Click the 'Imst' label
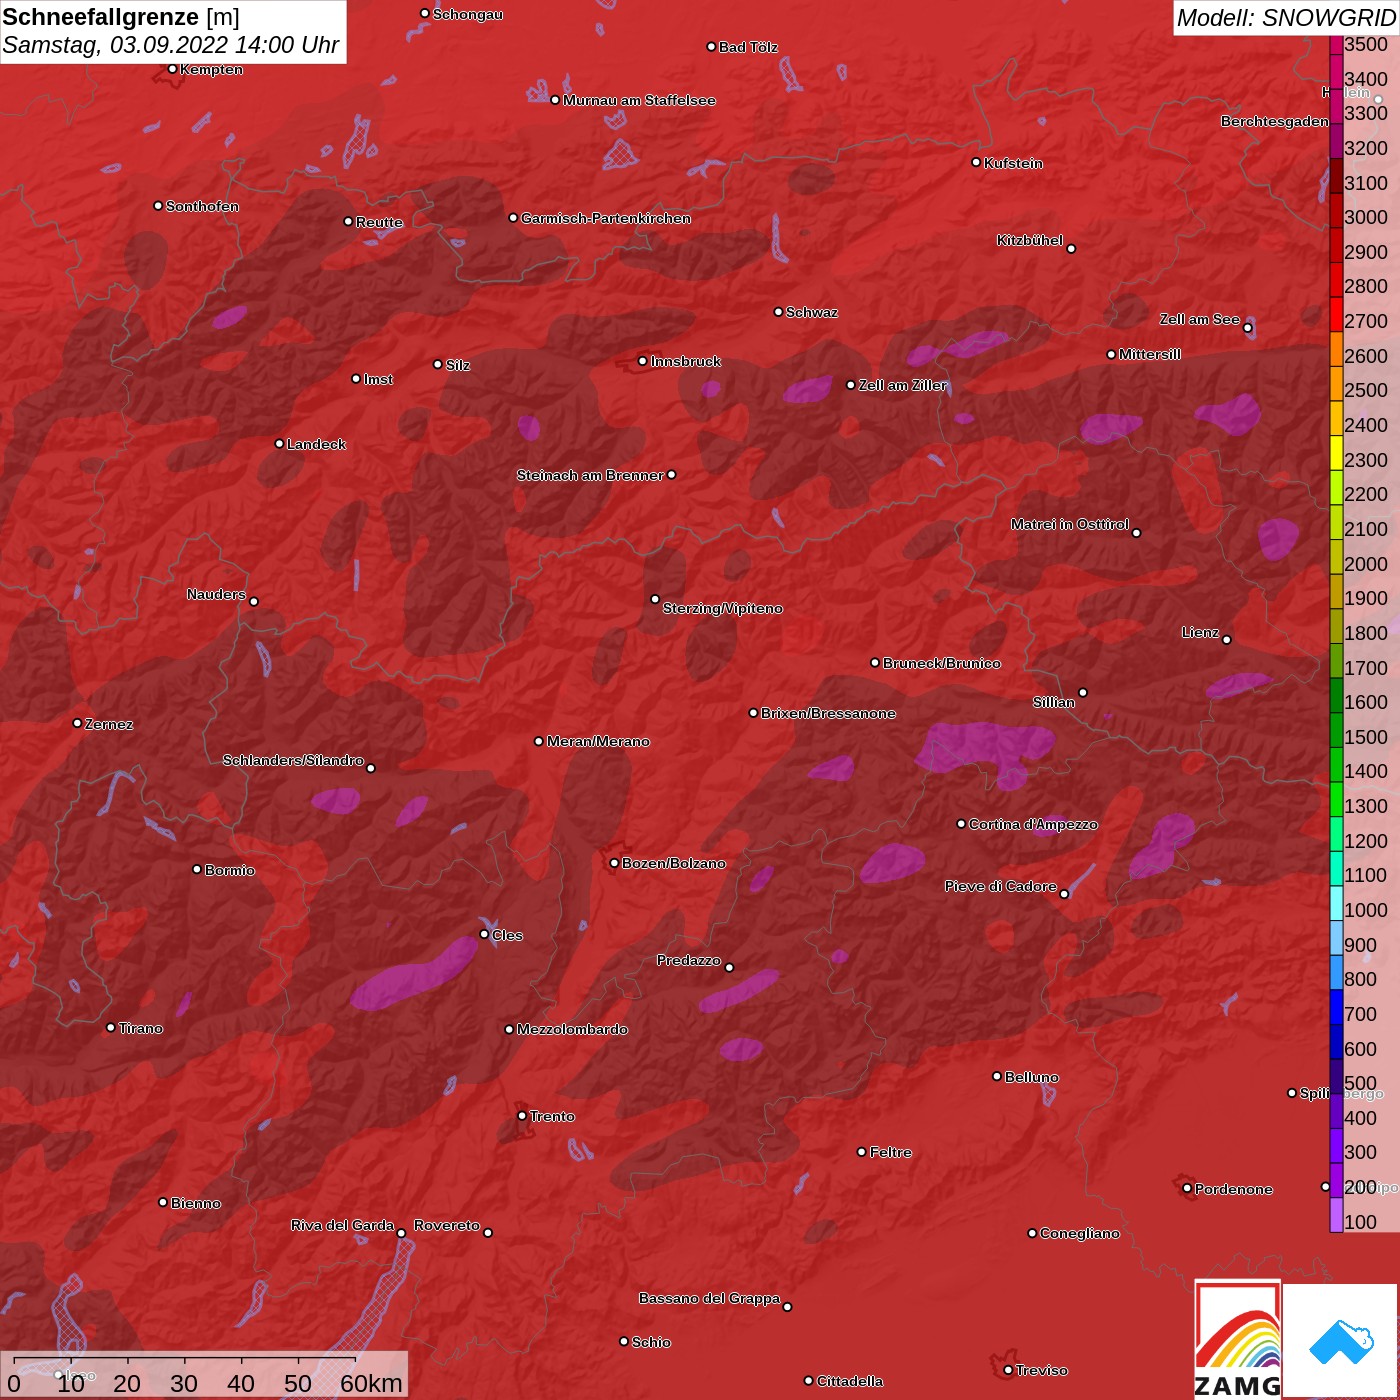 [378, 379]
